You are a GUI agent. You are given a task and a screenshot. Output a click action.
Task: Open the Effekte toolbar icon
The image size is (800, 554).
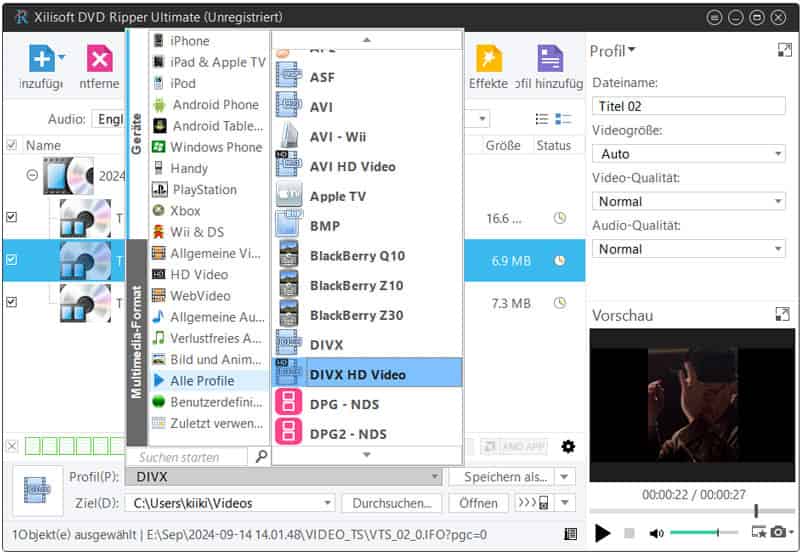tap(488, 58)
